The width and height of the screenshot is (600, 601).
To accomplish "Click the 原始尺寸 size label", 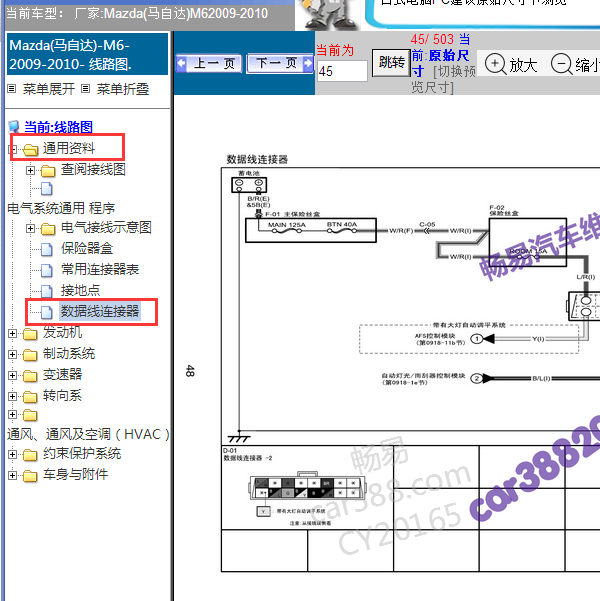I will [x=441, y=63].
